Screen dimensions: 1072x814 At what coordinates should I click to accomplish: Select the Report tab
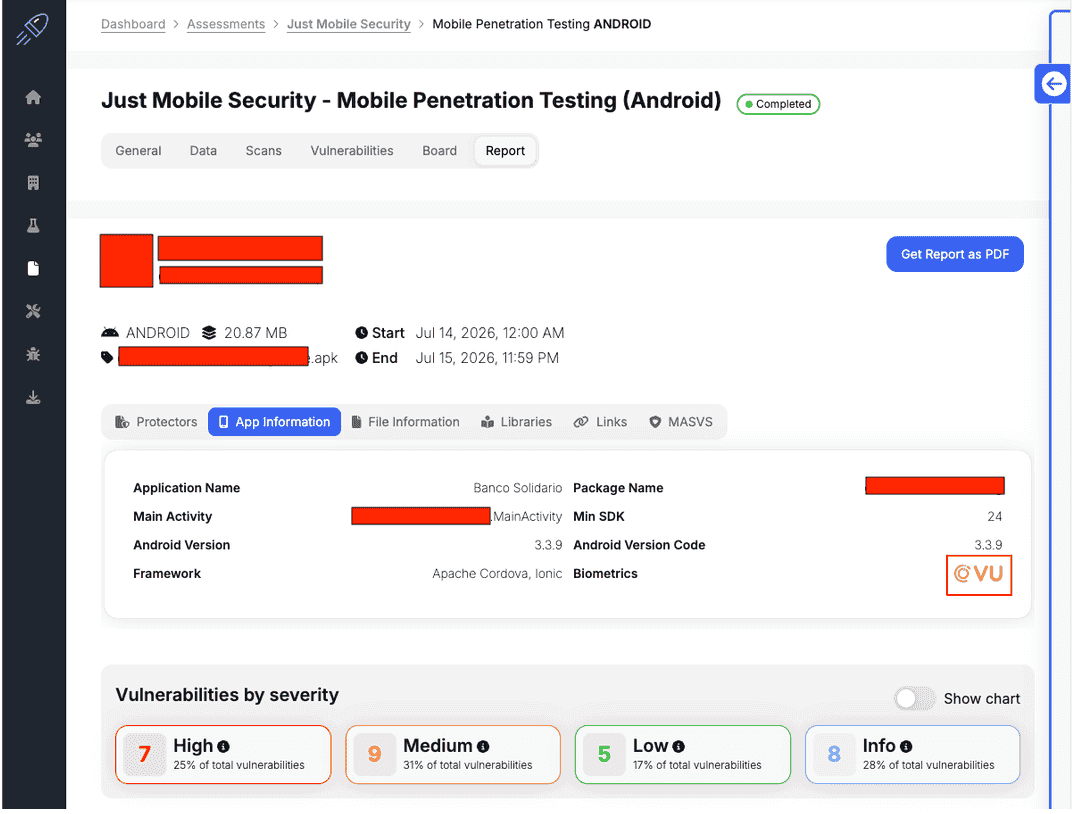tap(505, 151)
